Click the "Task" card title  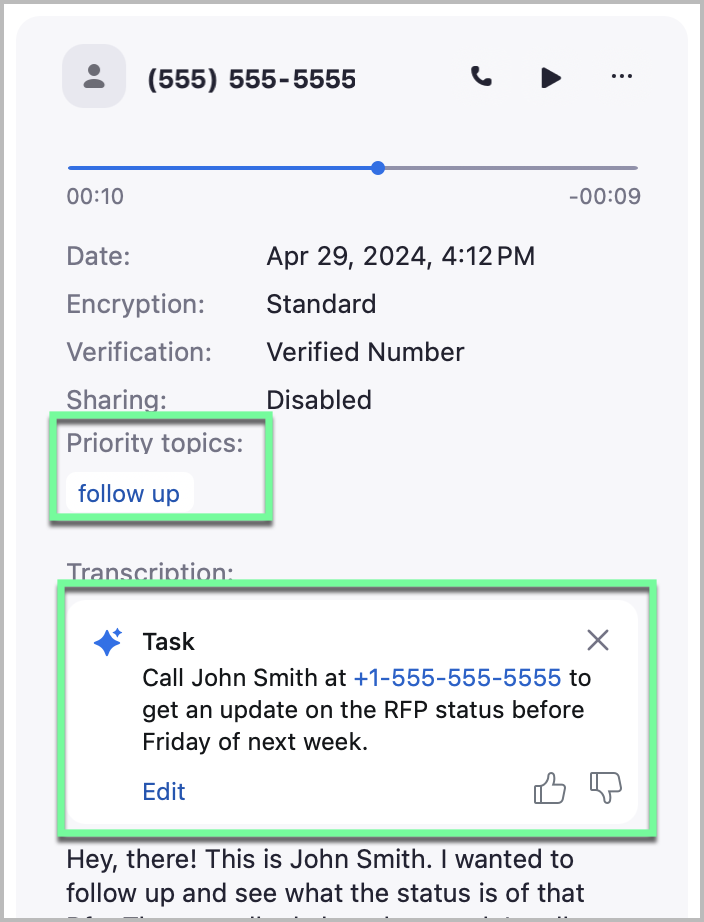168,641
